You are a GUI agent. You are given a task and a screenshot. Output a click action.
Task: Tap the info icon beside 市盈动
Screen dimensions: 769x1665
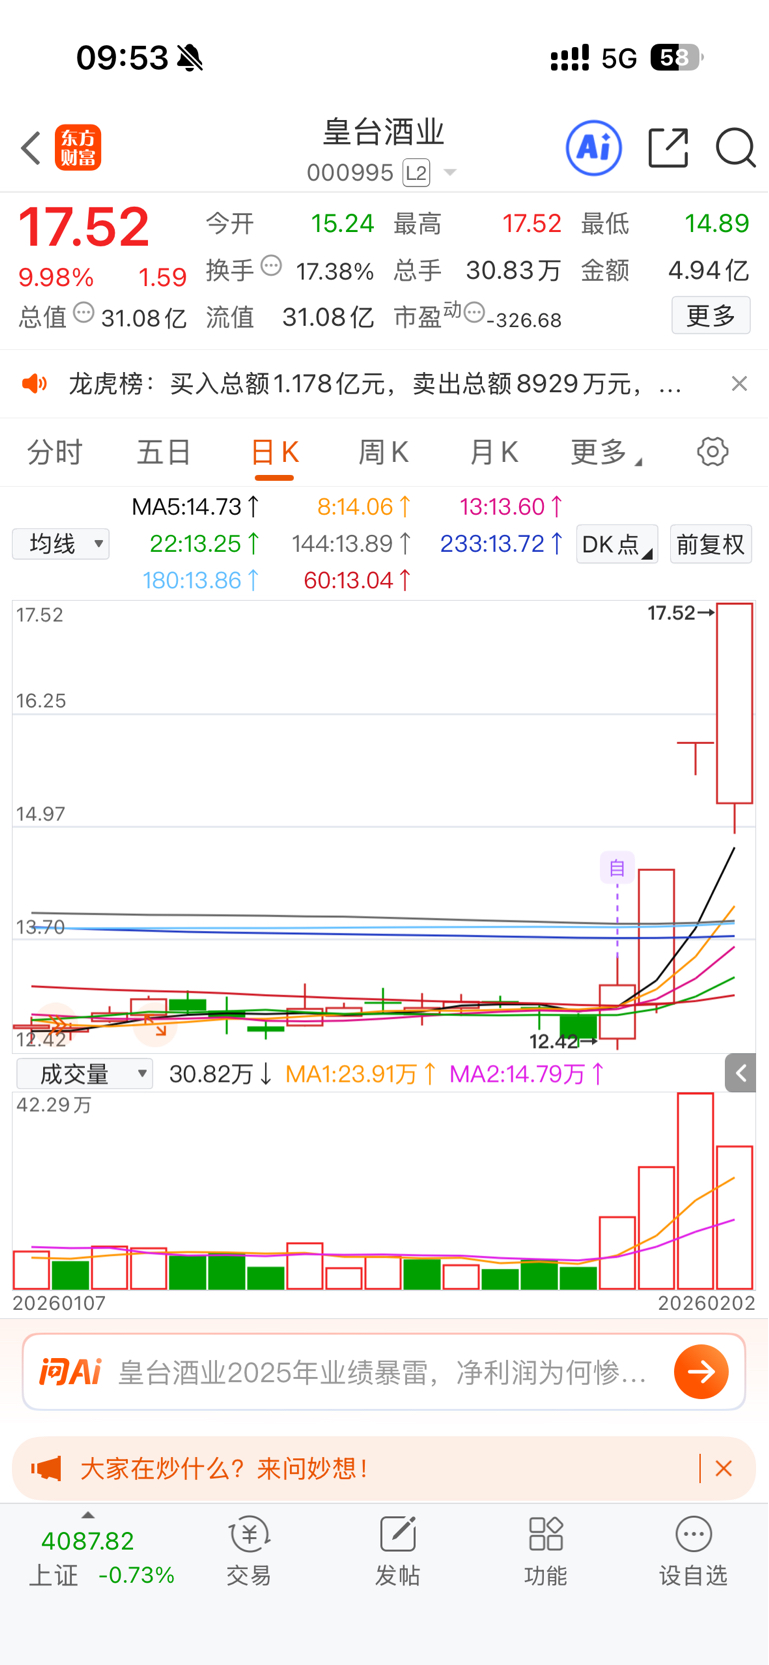474,312
